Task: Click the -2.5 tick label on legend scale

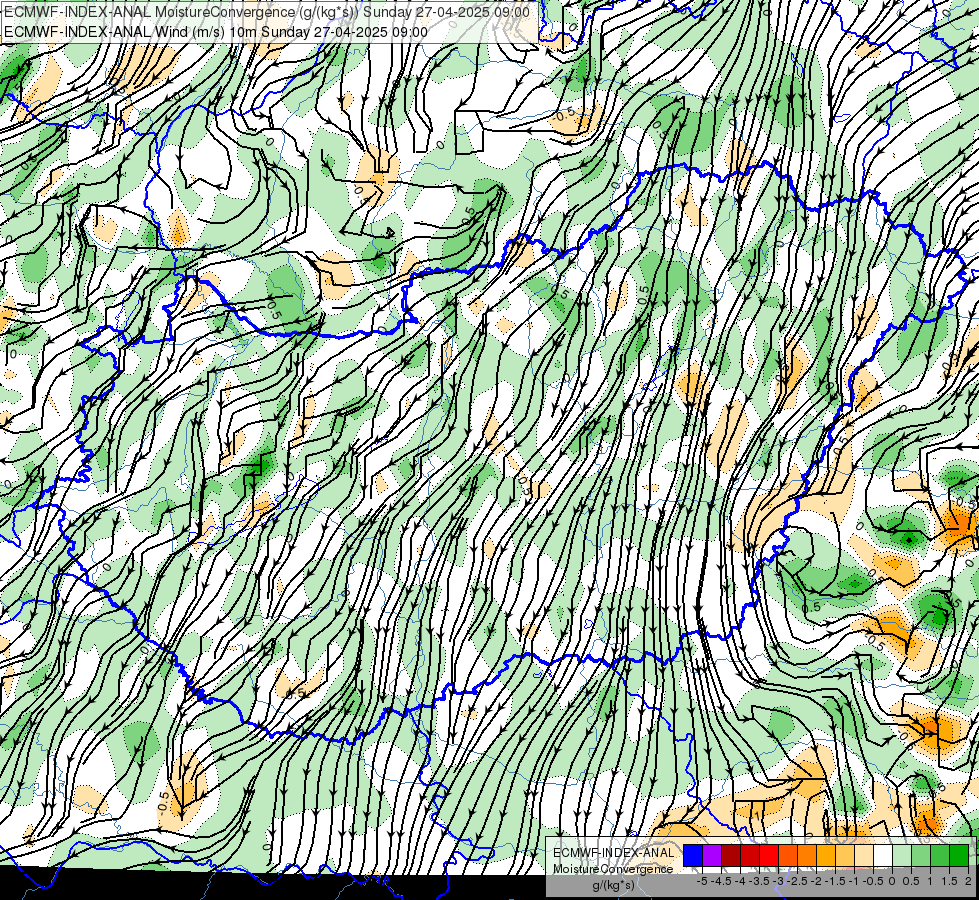Action: coord(797,881)
